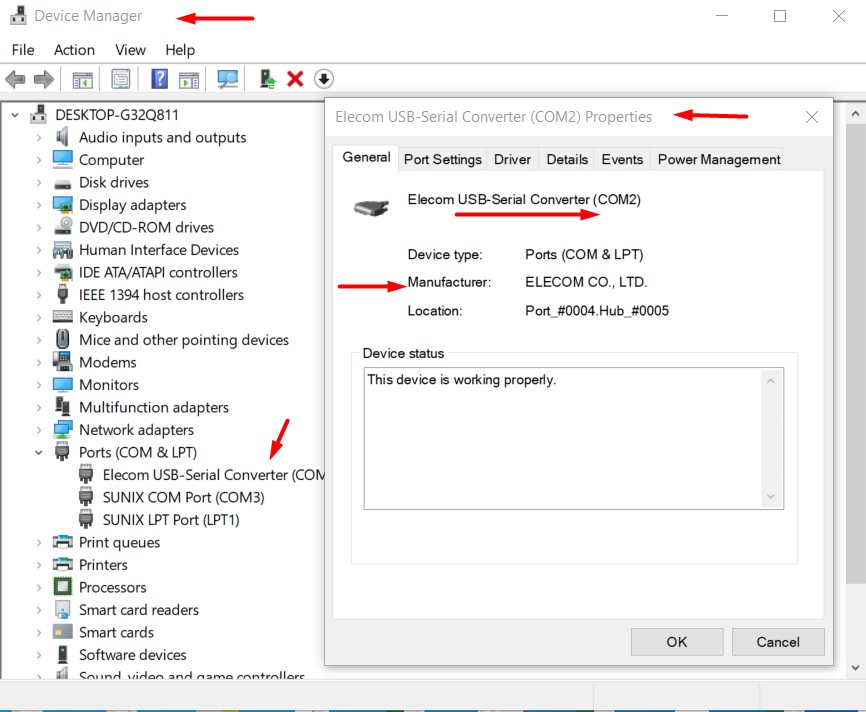Click the Processors chip icon
This screenshot has height=712, width=866.
pos(62,586)
